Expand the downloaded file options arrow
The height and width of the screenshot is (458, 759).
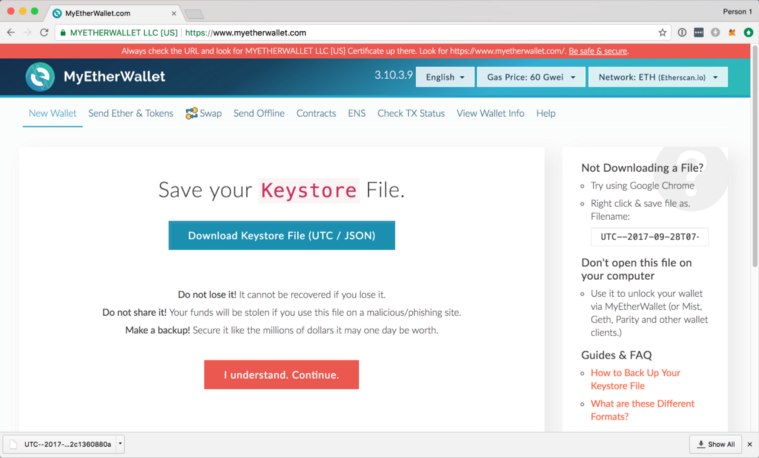pyautogui.click(x=120, y=443)
